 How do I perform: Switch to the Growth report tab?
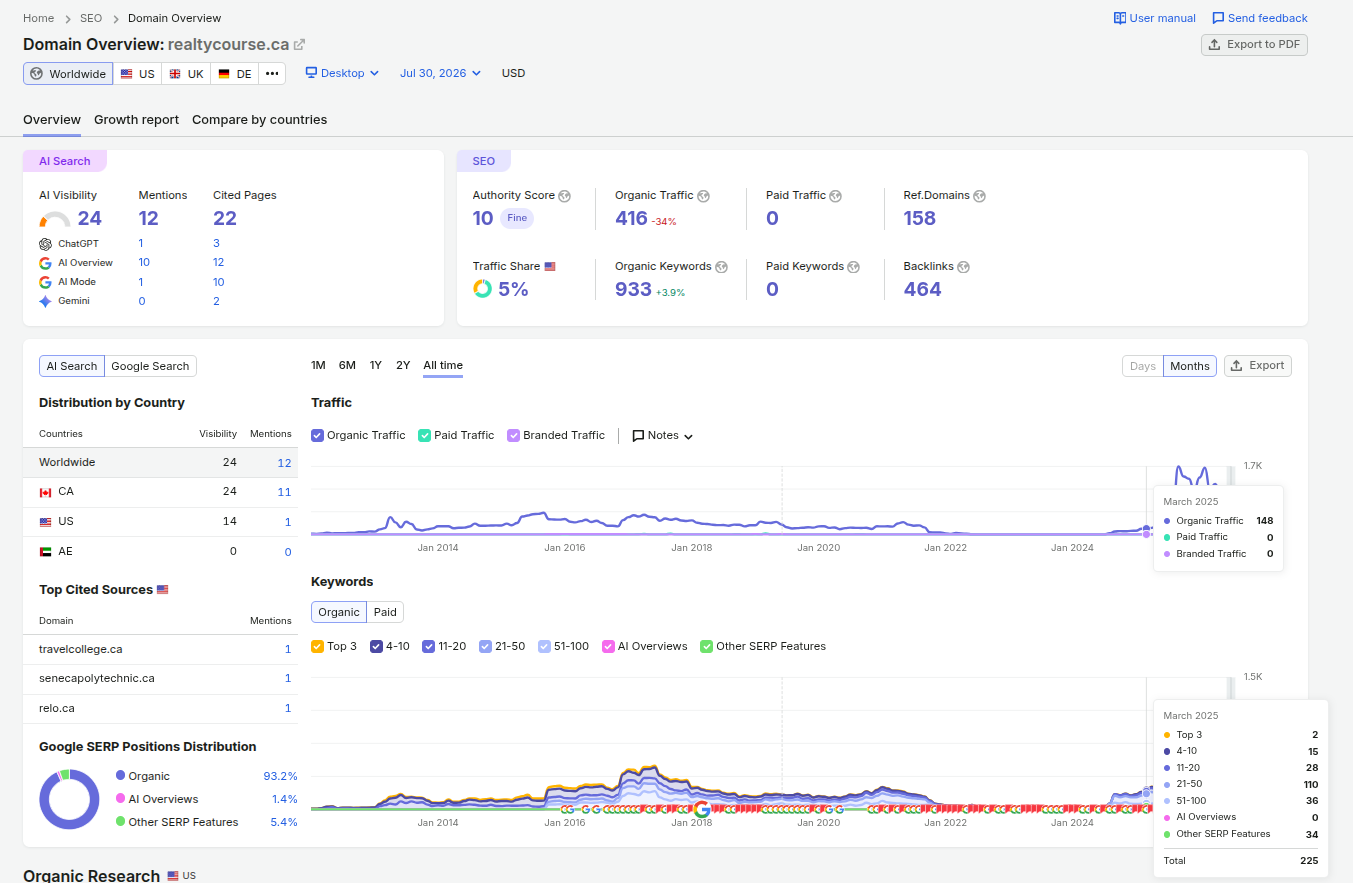pos(136,119)
